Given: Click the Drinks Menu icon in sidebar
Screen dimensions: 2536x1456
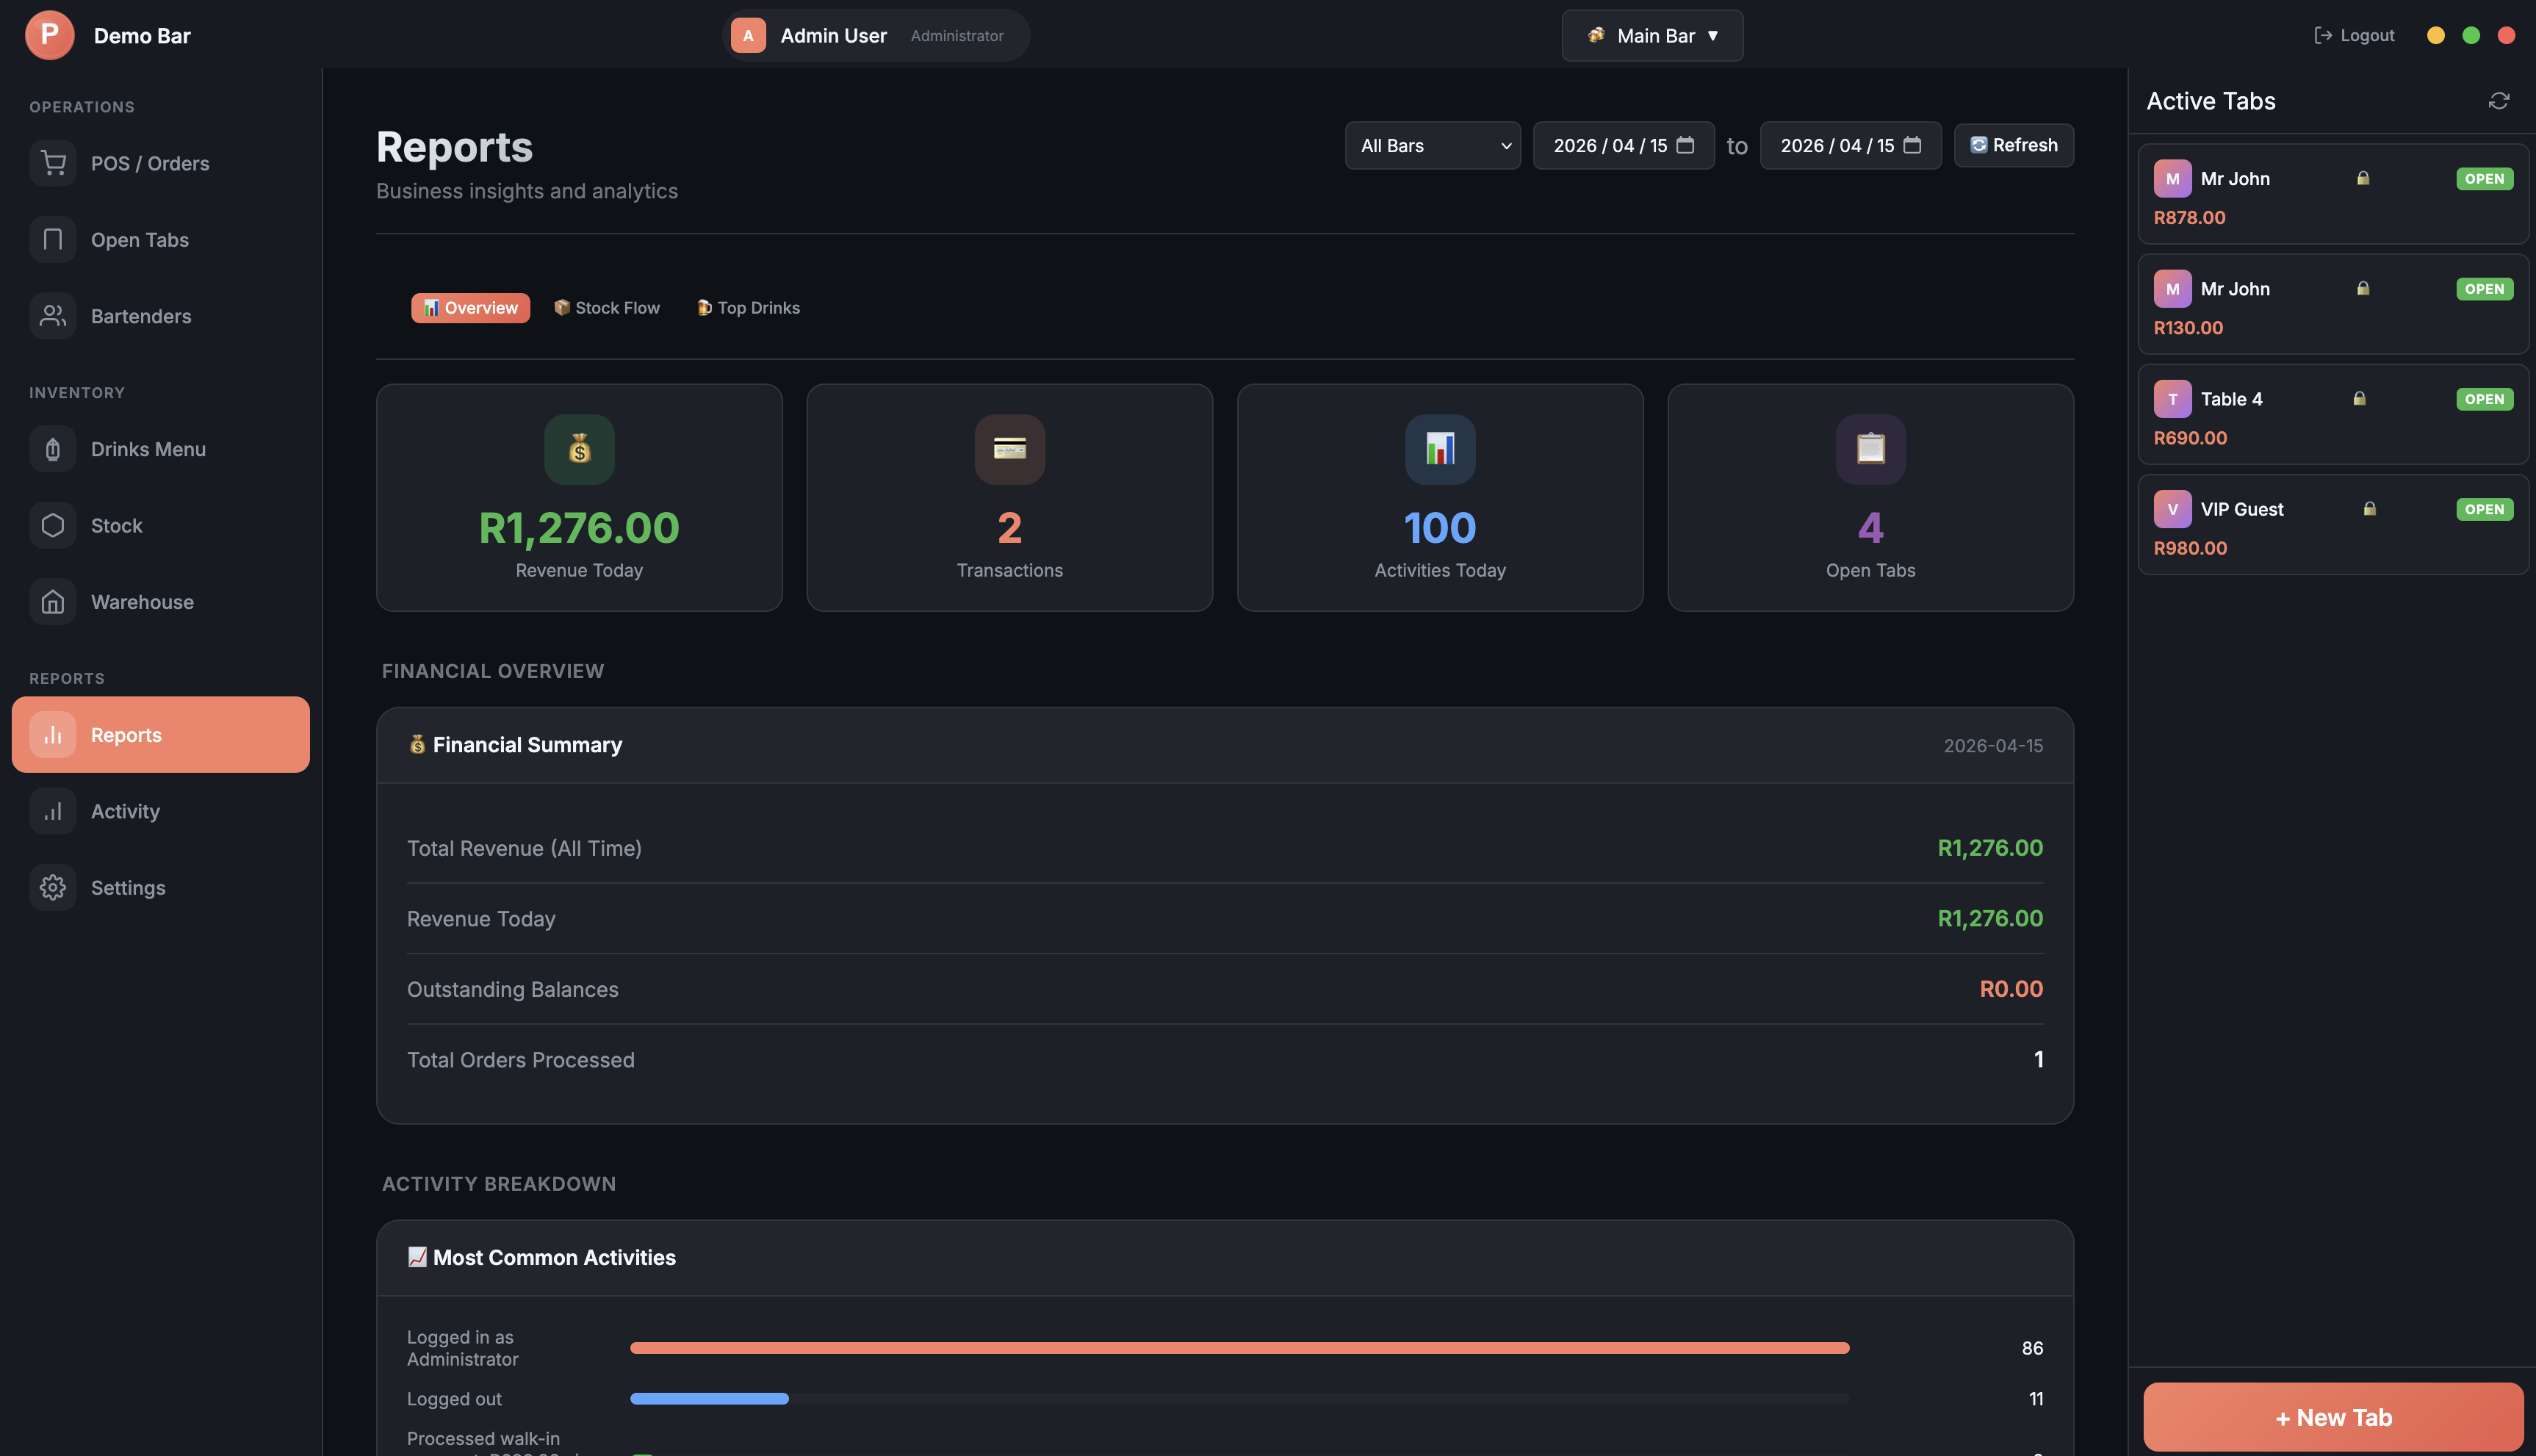Looking at the screenshot, I should tap(52, 449).
